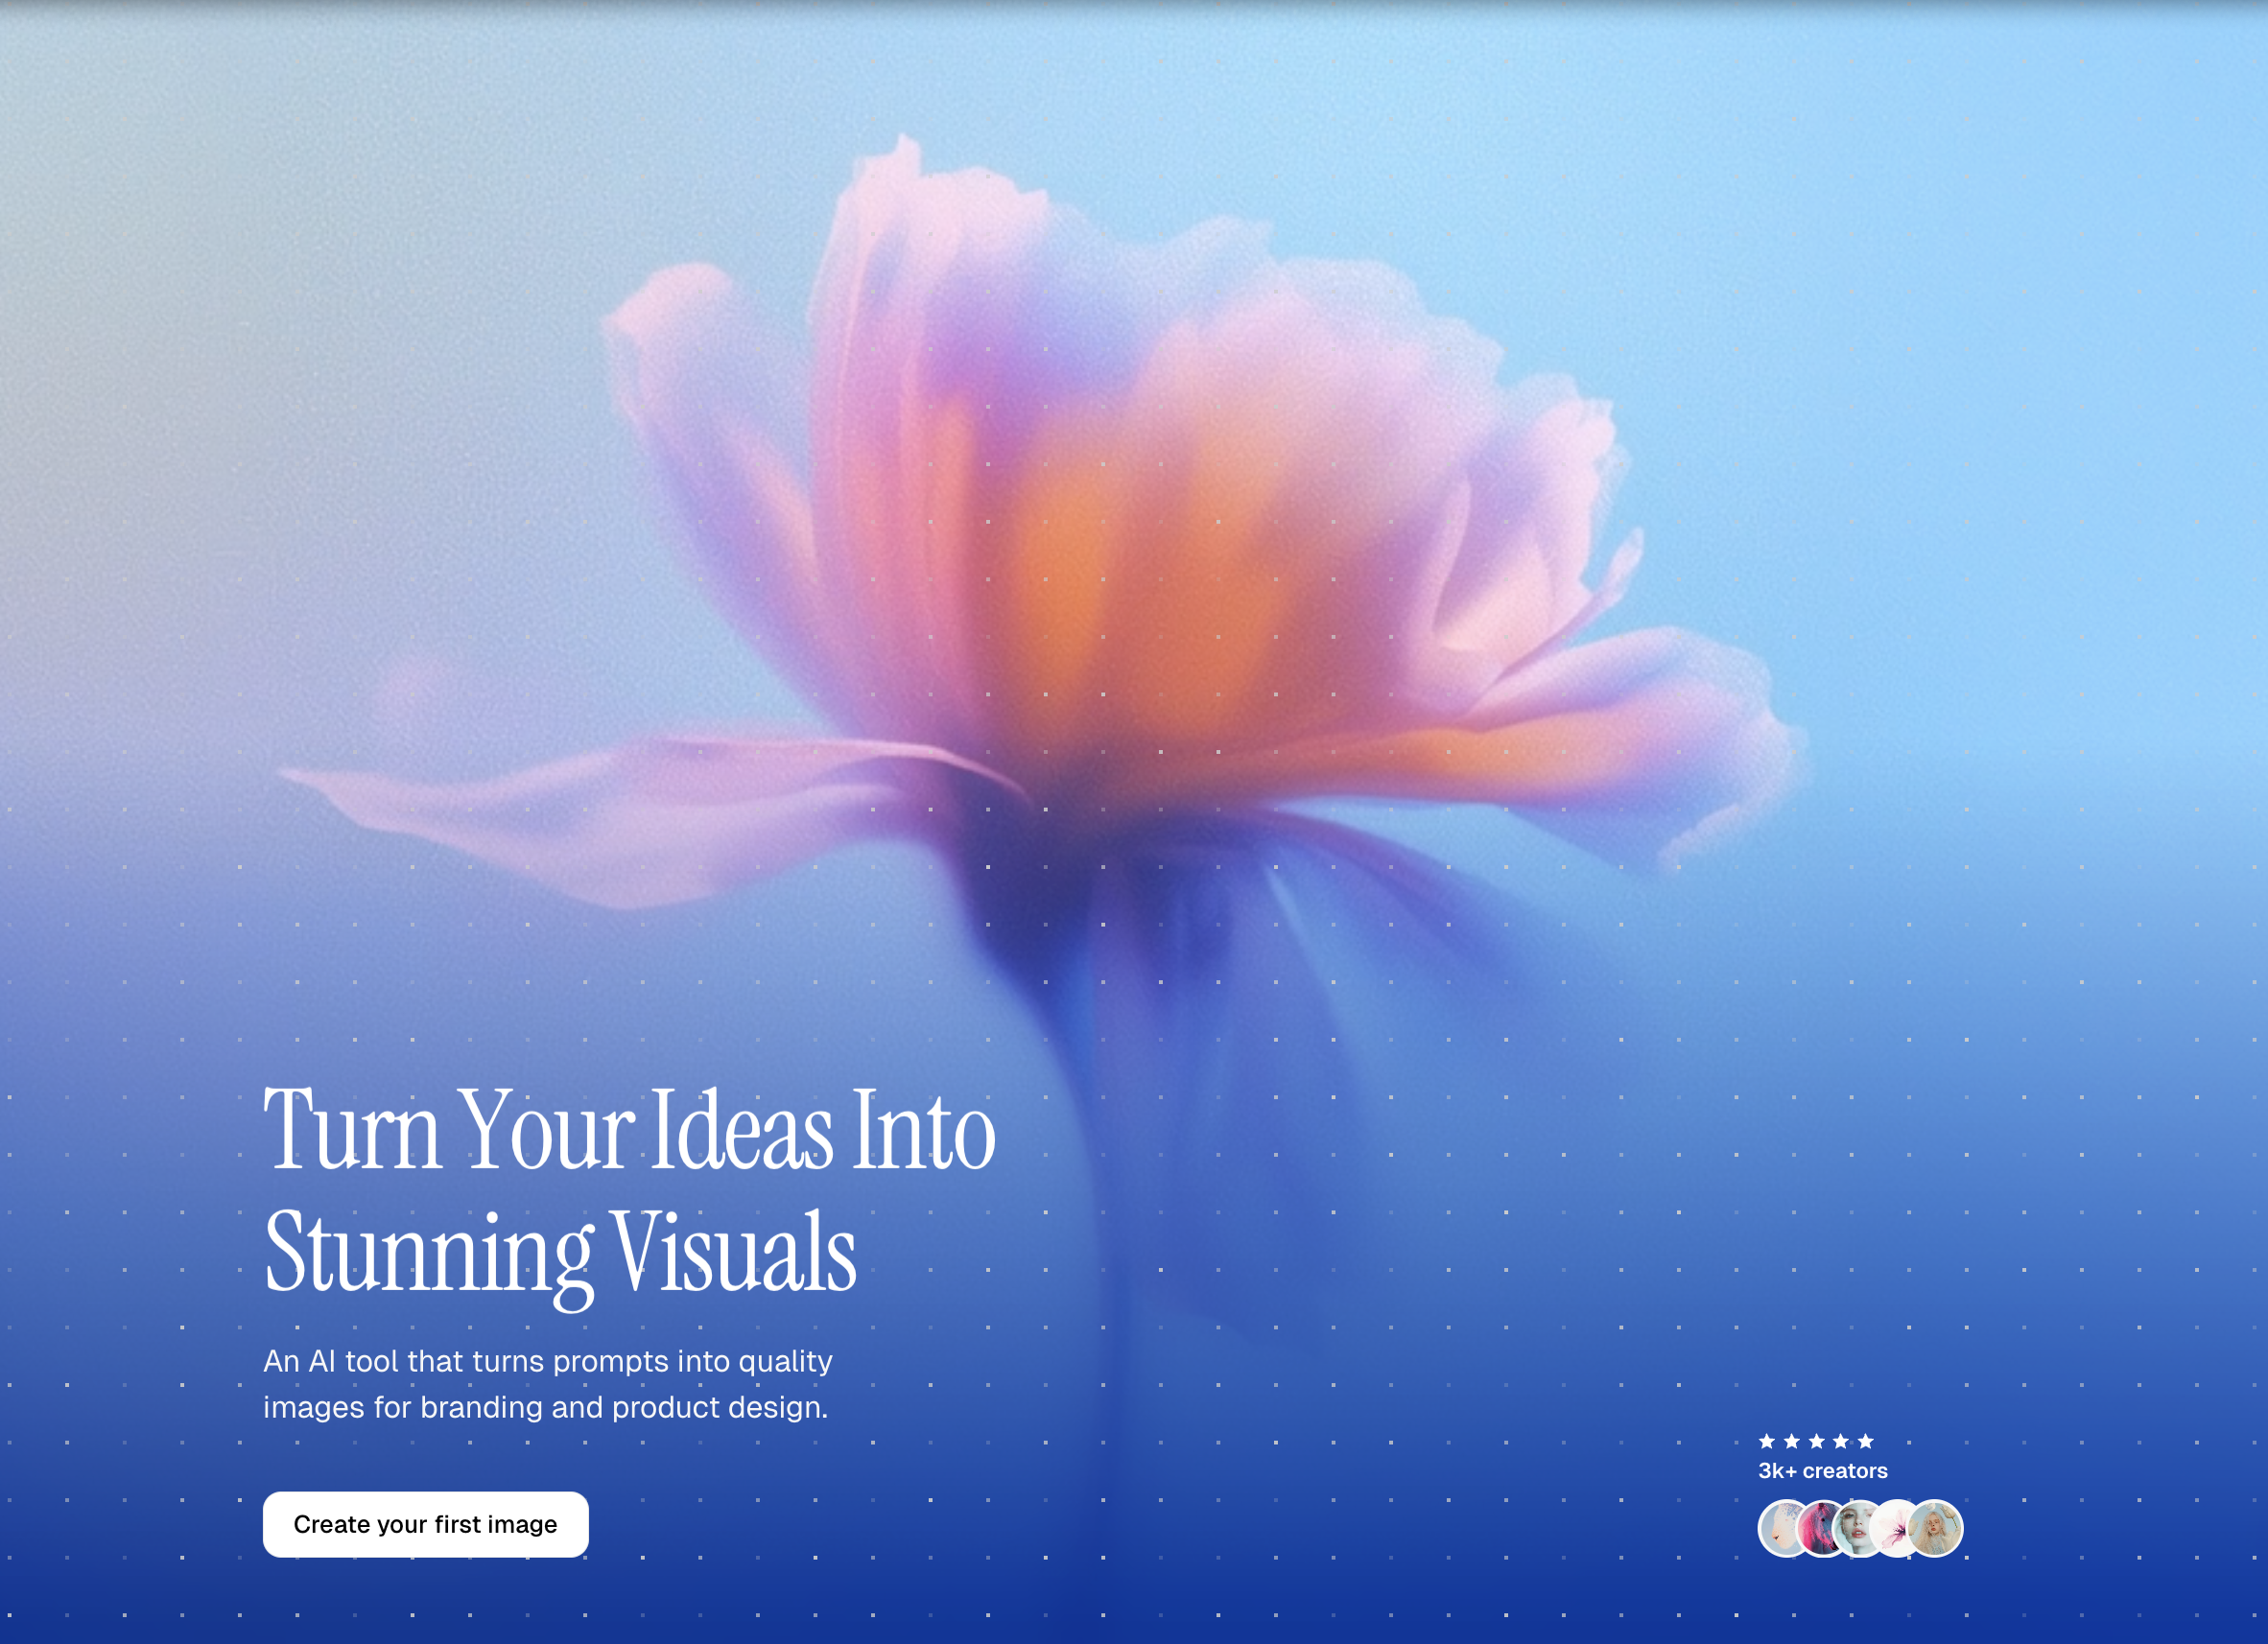Image resolution: width=2268 pixels, height=1644 pixels.
Task: Click the first rating star
Action: [1767, 1441]
